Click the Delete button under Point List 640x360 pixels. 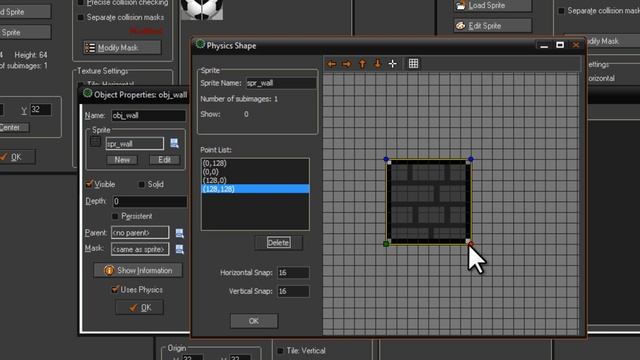[x=279, y=243]
